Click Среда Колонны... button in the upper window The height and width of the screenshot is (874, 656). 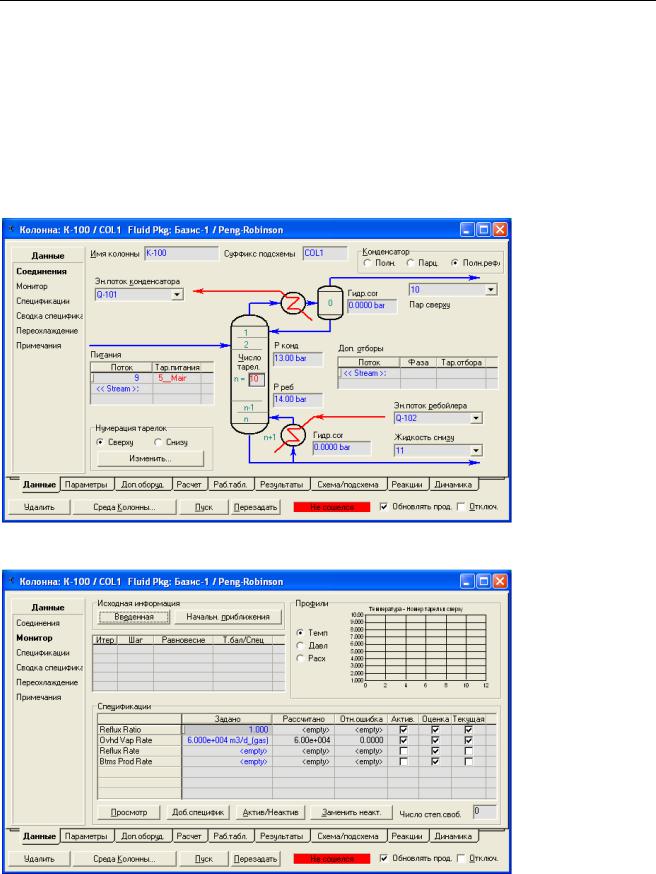point(124,507)
